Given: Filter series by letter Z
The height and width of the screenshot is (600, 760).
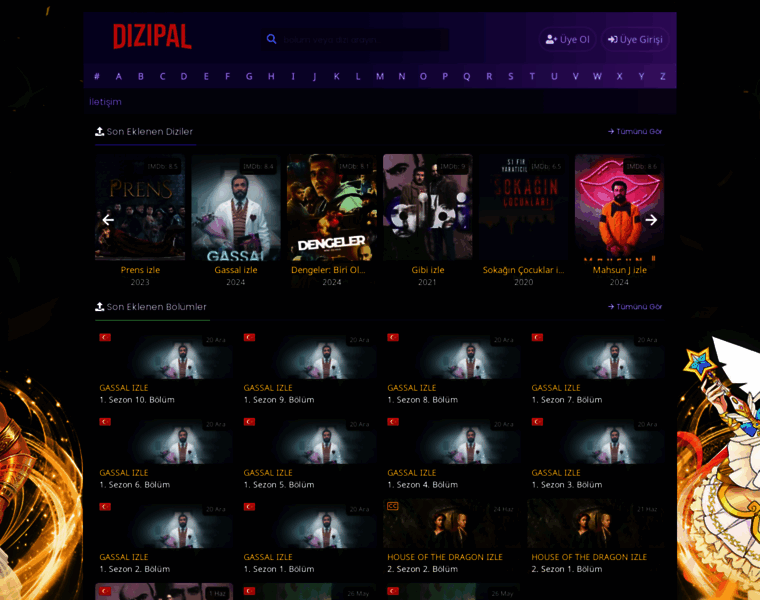Looking at the screenshot, I should pos(663,76).
